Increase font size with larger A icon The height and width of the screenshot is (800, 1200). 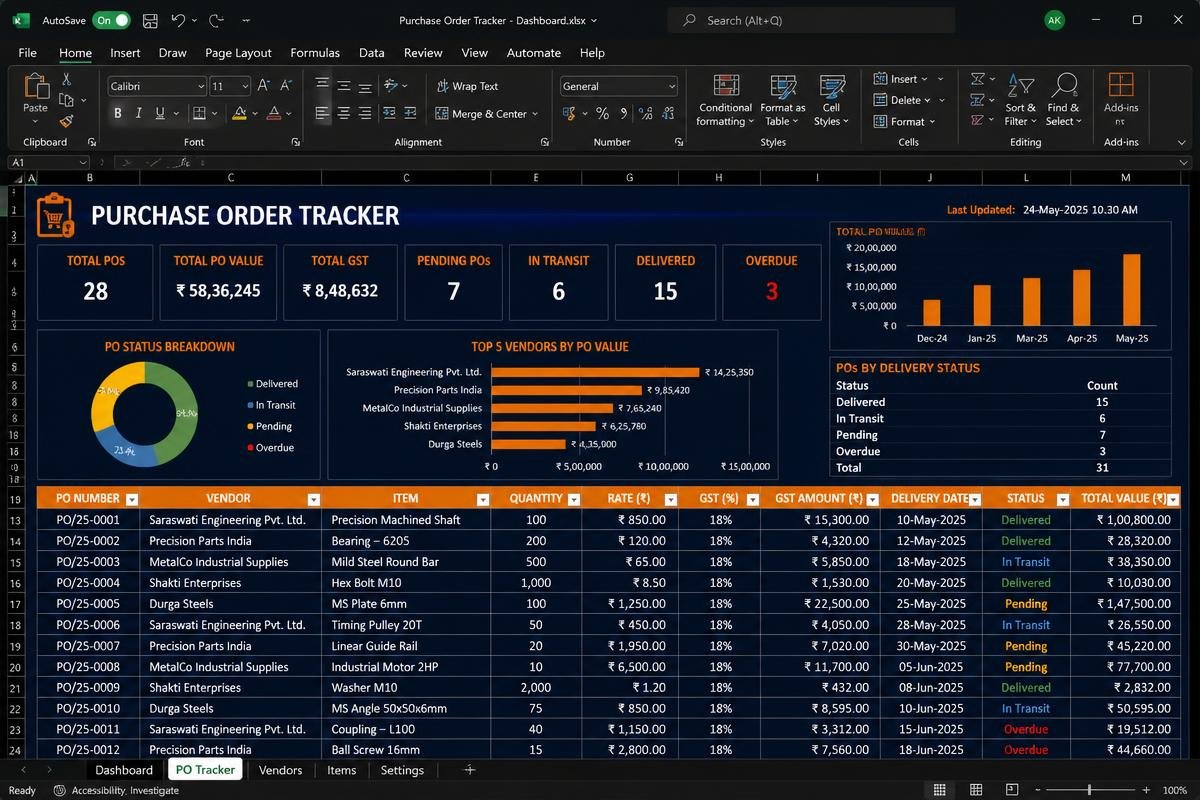pos(264,86)
